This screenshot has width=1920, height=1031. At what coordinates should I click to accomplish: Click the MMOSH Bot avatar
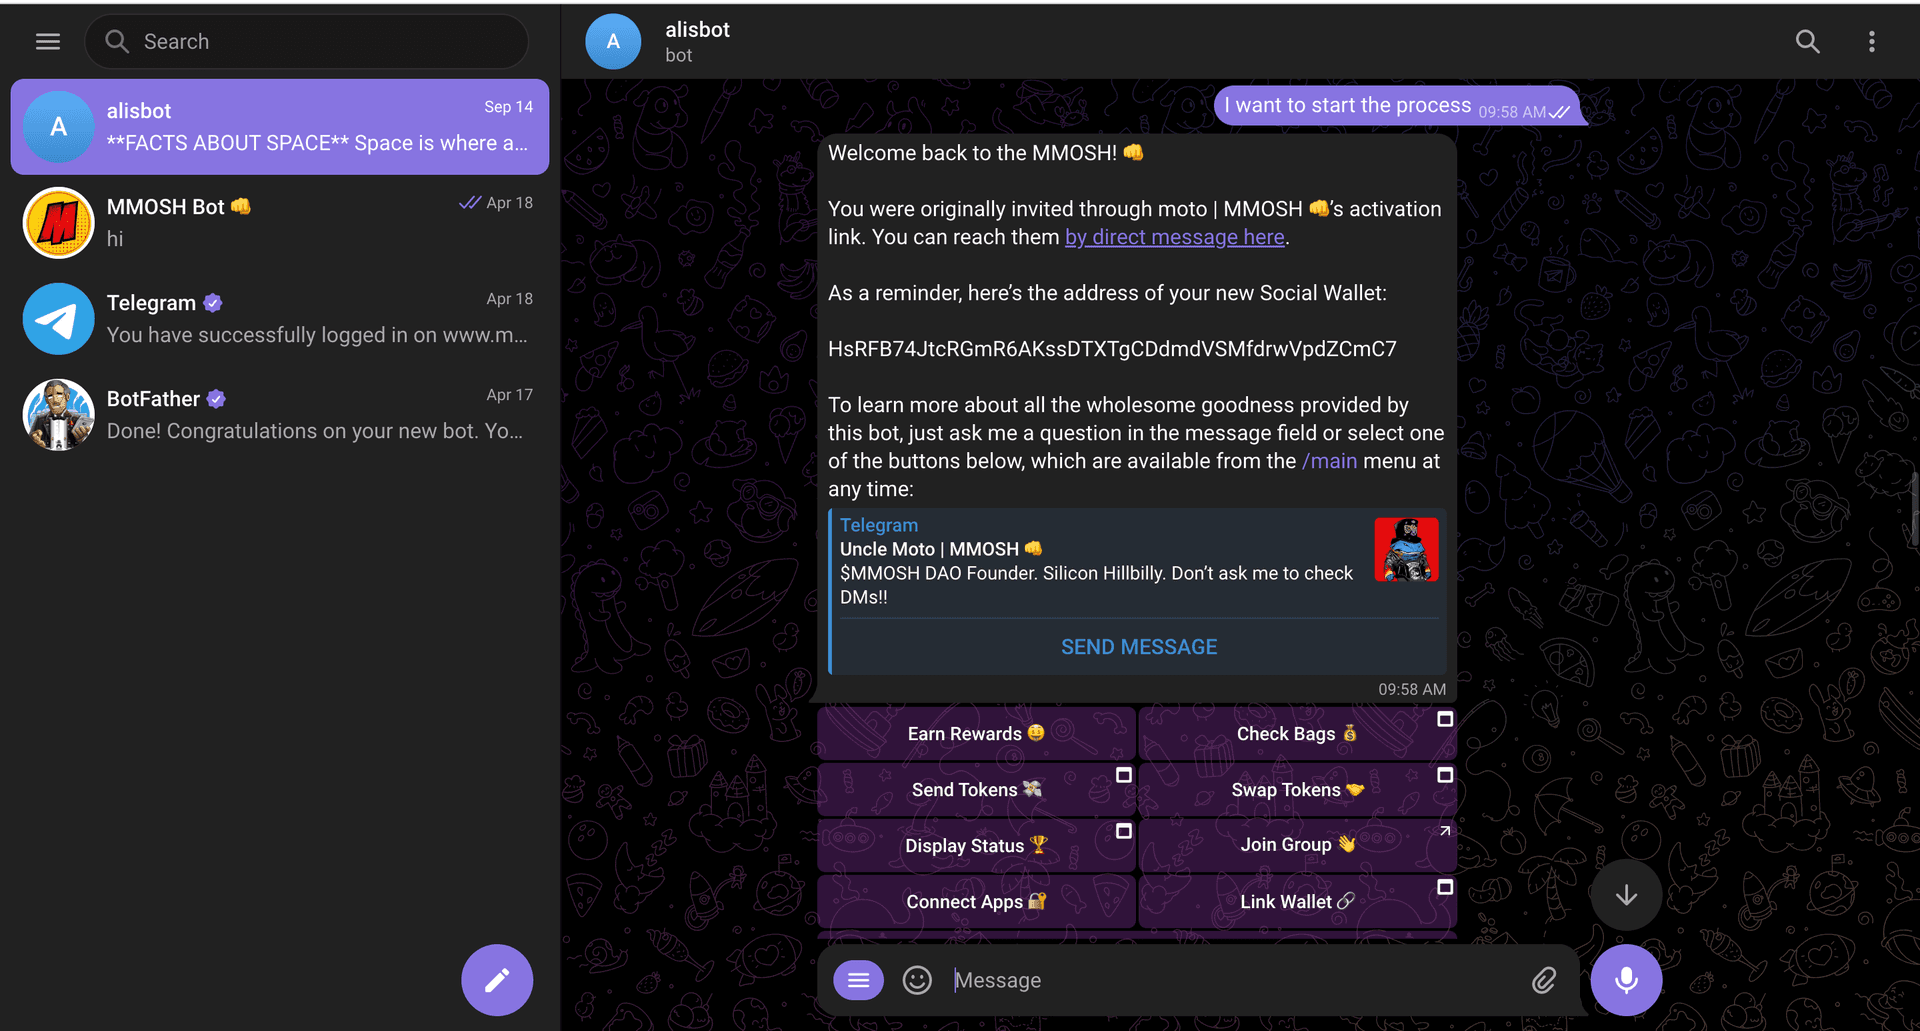click(x=59, y=223)
